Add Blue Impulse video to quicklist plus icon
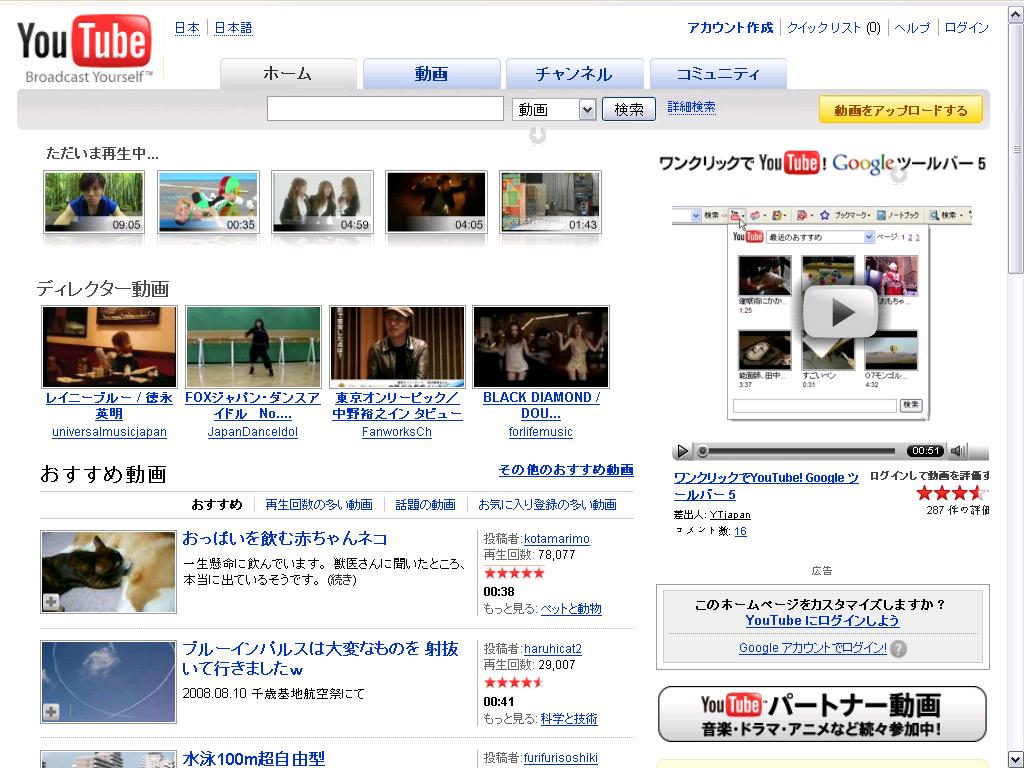Screen dimensions: 1024x768 51,712
